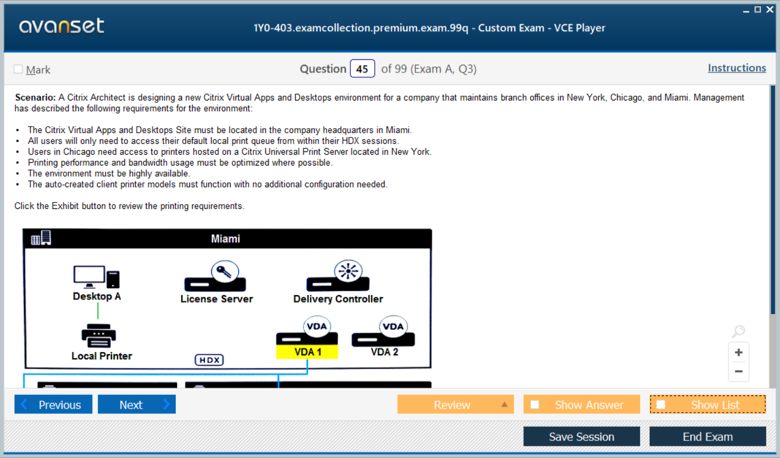Image resolution: width=780 pixels, height=458 pixels.
Task: Click the Desktop A computer icon
Action: (97, 276)
